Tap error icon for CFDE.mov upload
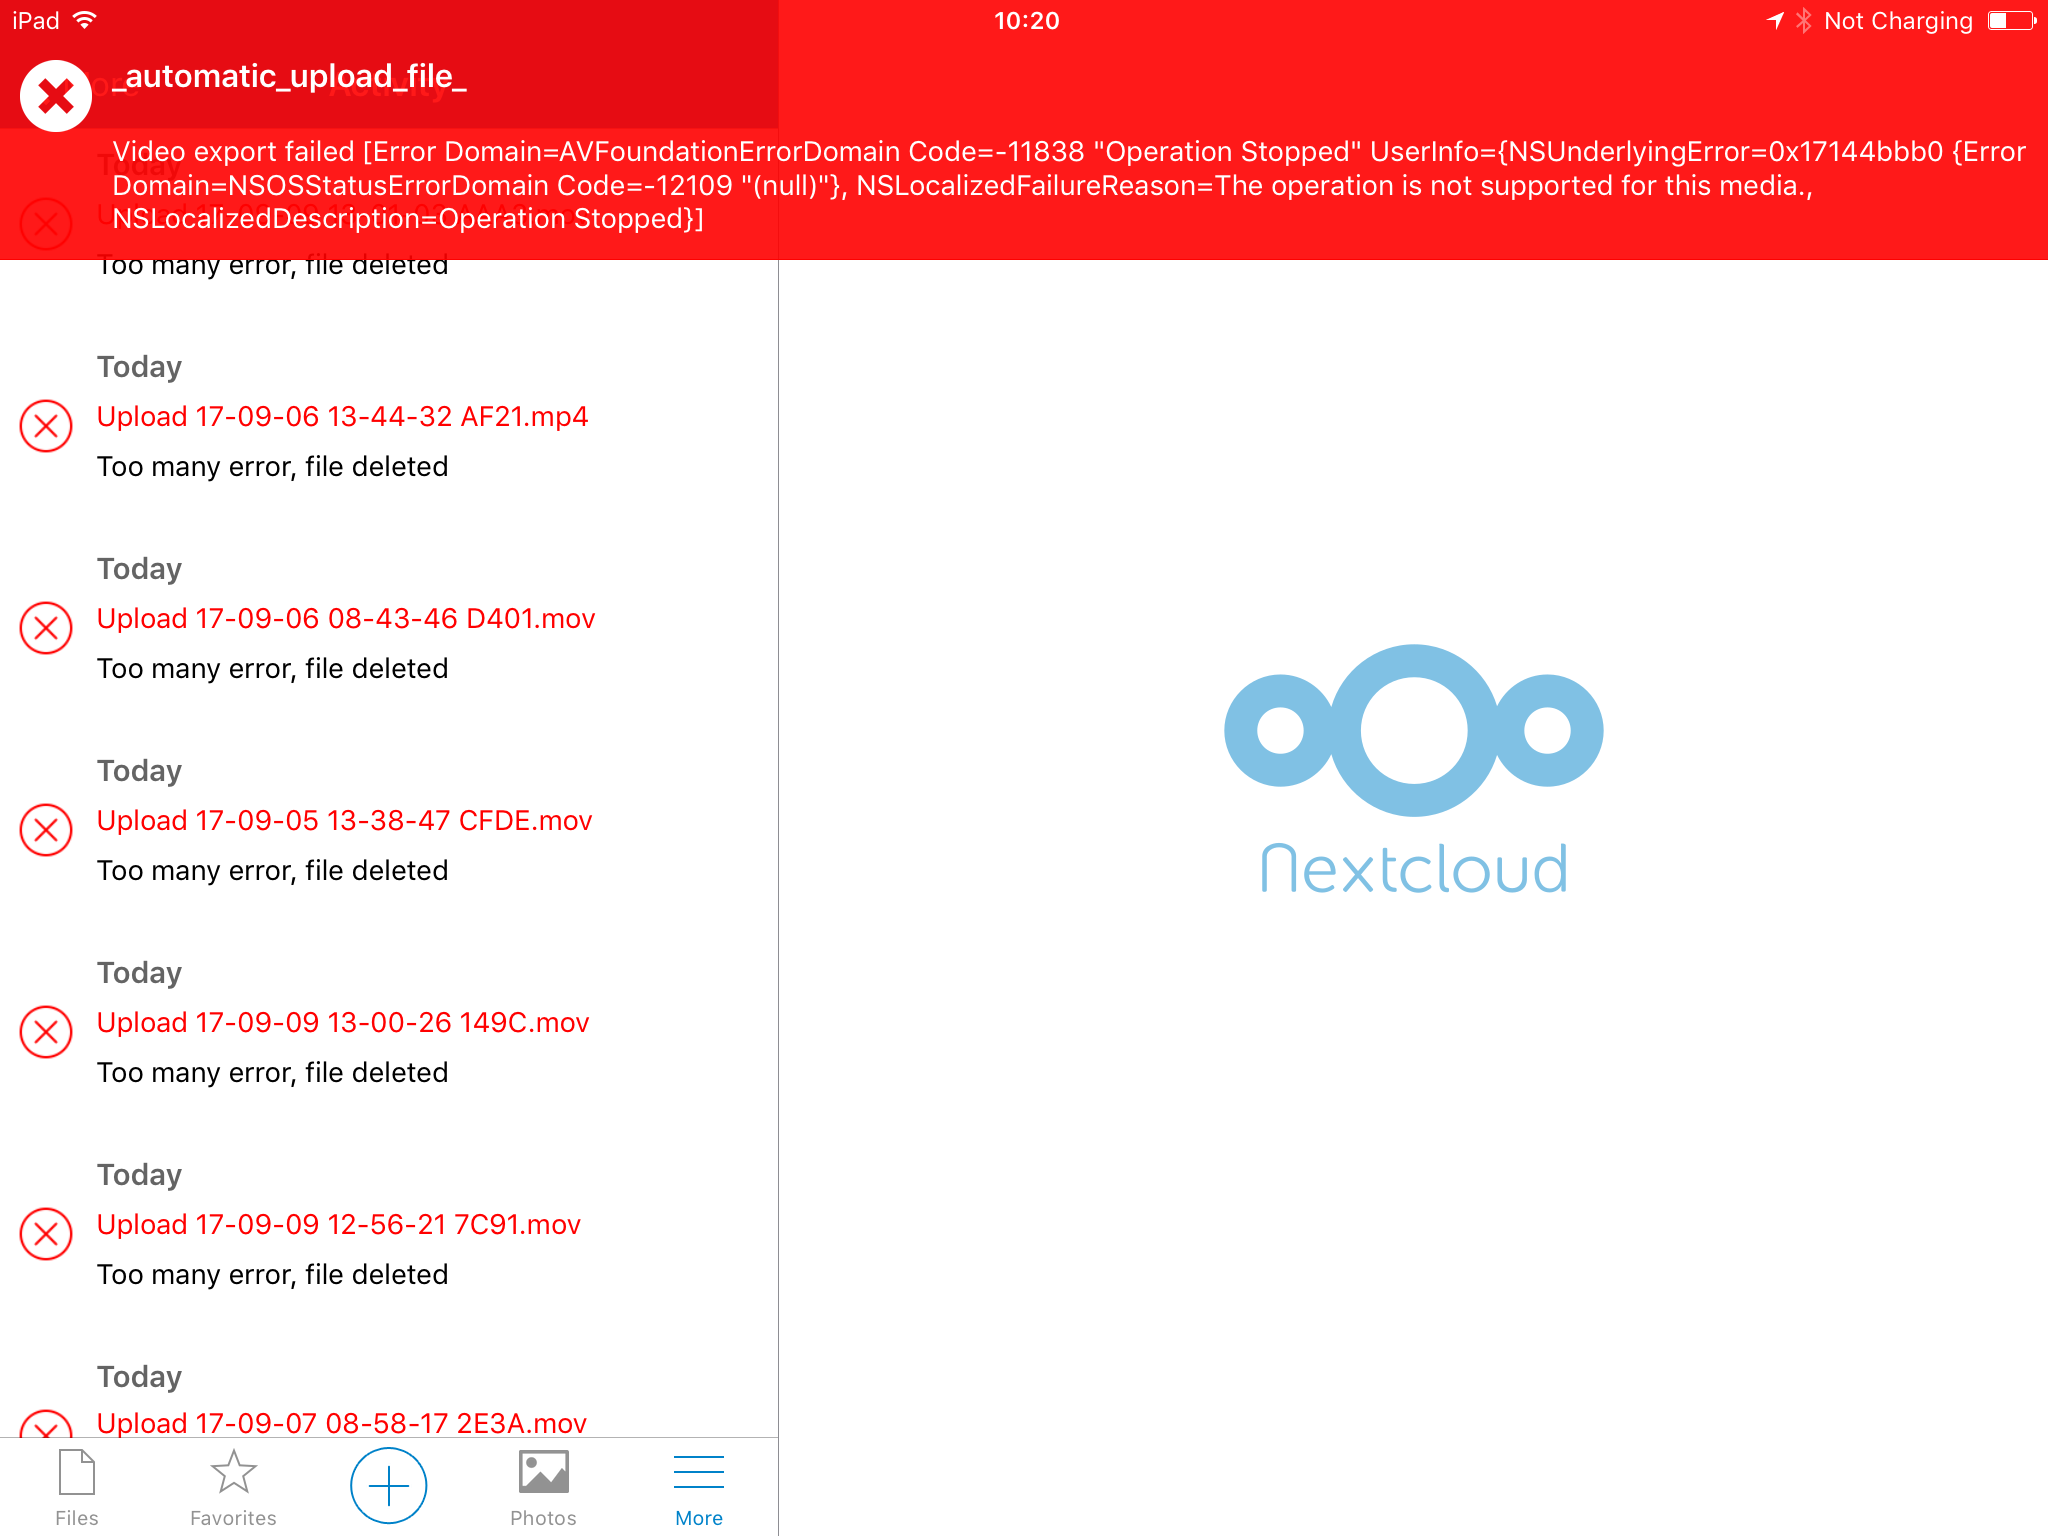This screenshot has height=1536, width=2048. (46, 830)
